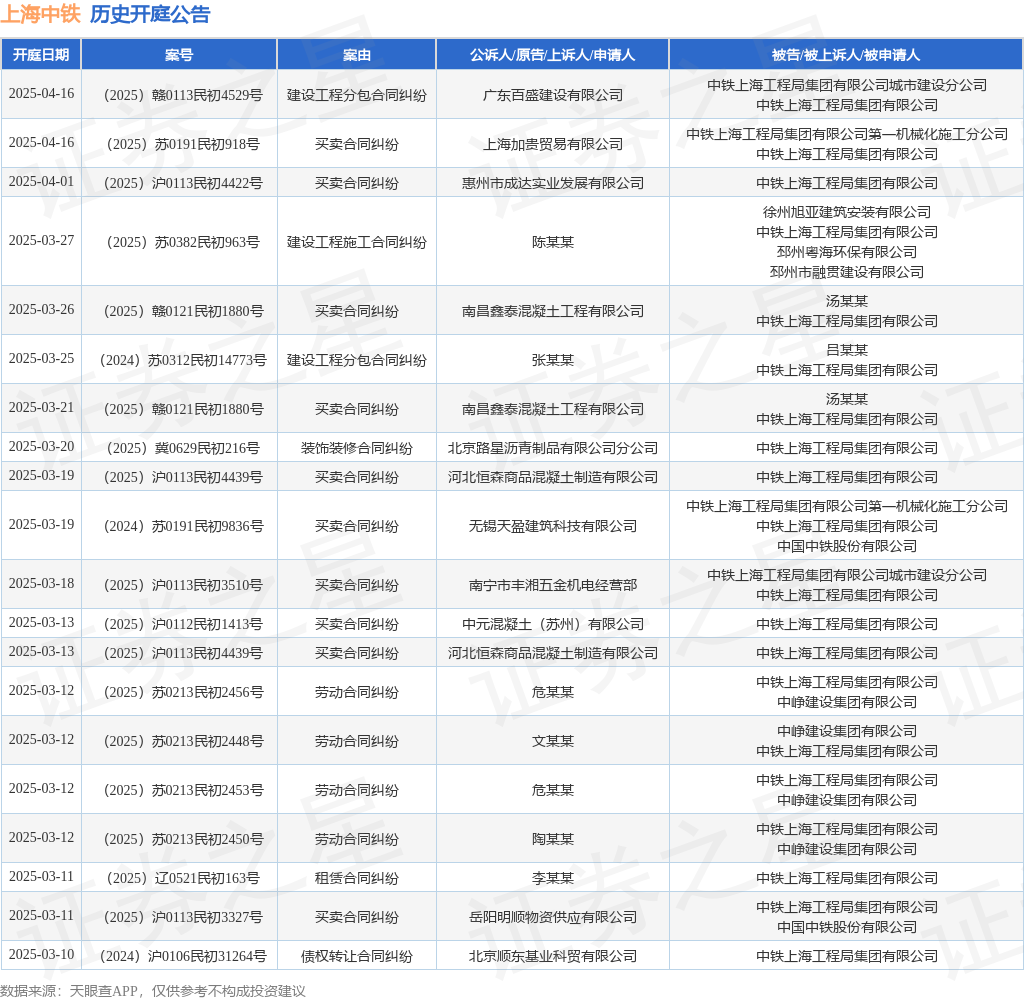Click the date 2025-03-26

41,310
